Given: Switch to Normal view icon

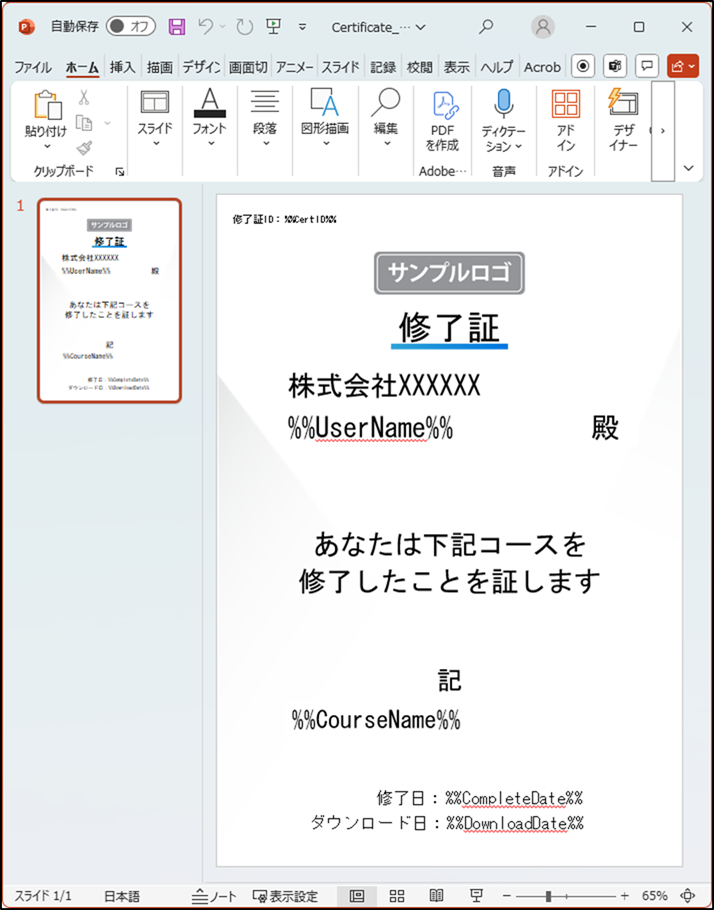Looking at the screenshot, I should pos(357,896).
